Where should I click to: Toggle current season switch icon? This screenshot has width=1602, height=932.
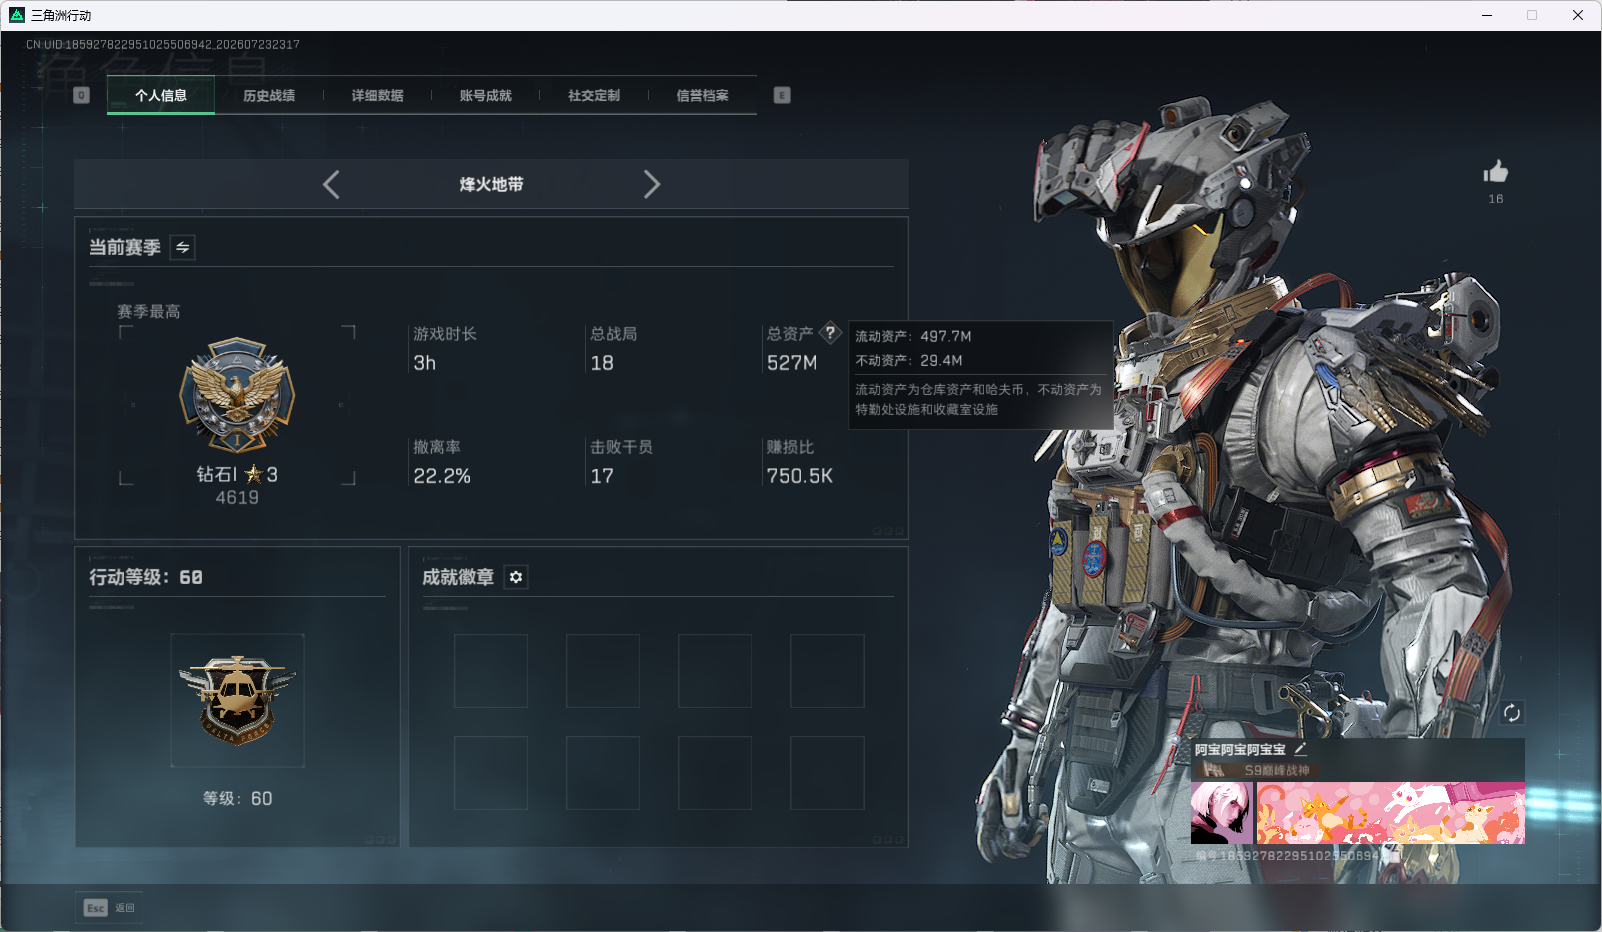coord(182,247)
